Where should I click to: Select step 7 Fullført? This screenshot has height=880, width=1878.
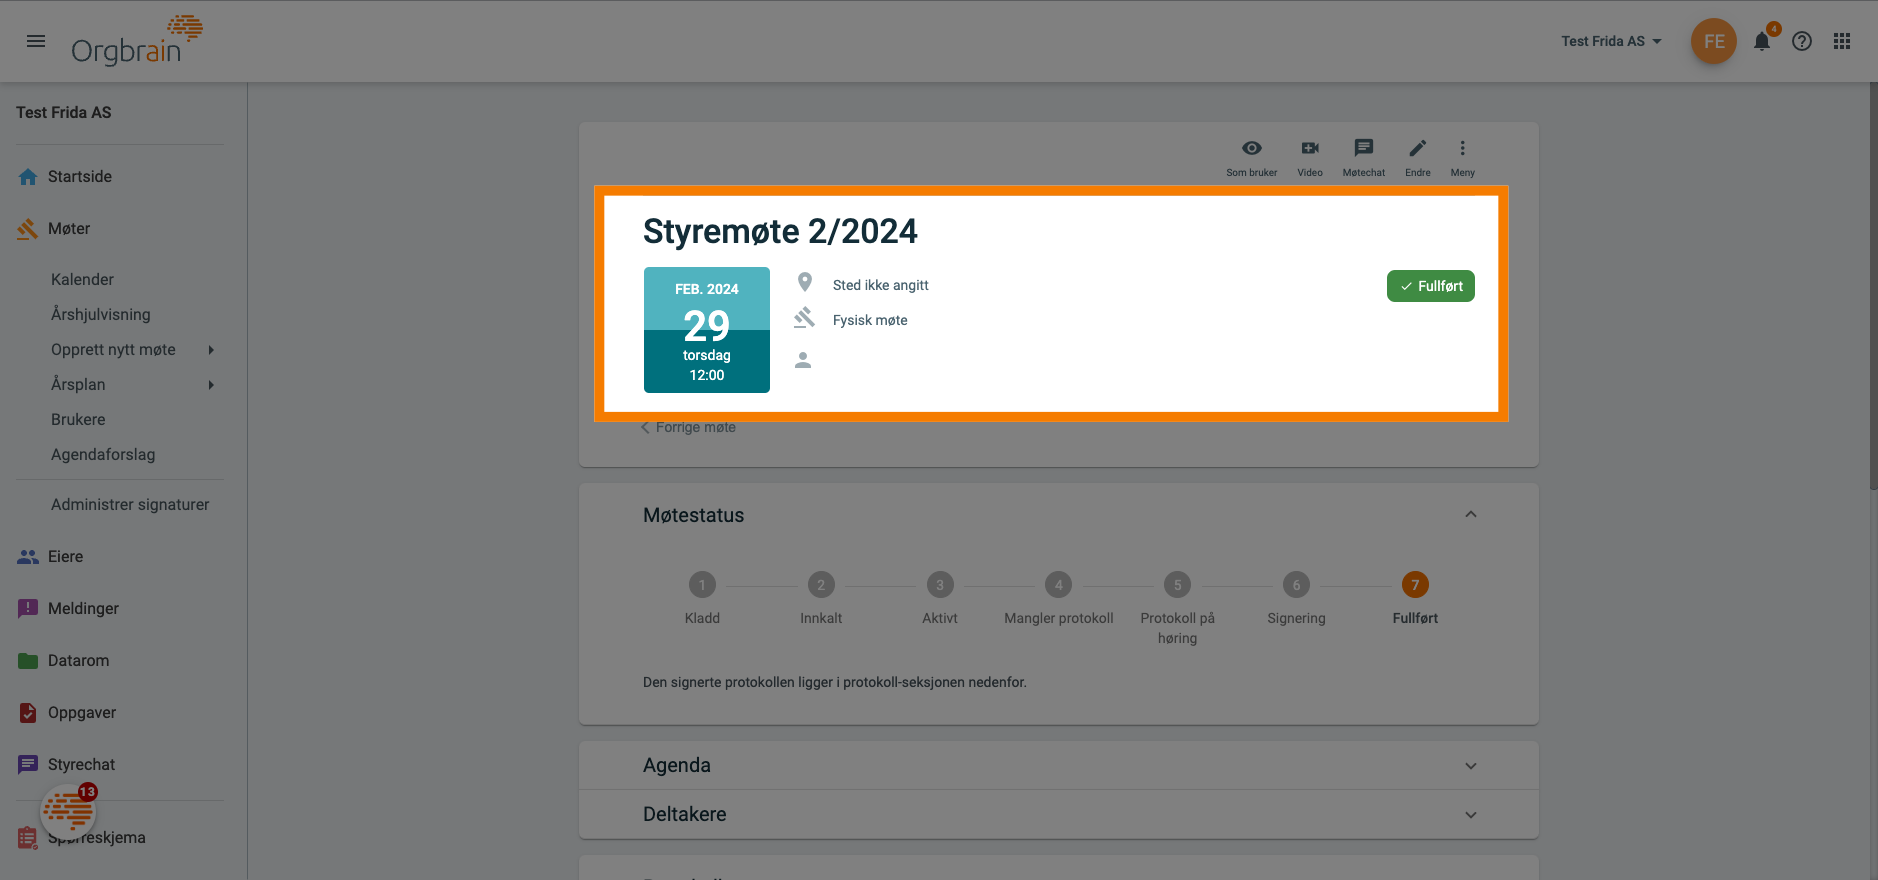[x=1415, y=585]
